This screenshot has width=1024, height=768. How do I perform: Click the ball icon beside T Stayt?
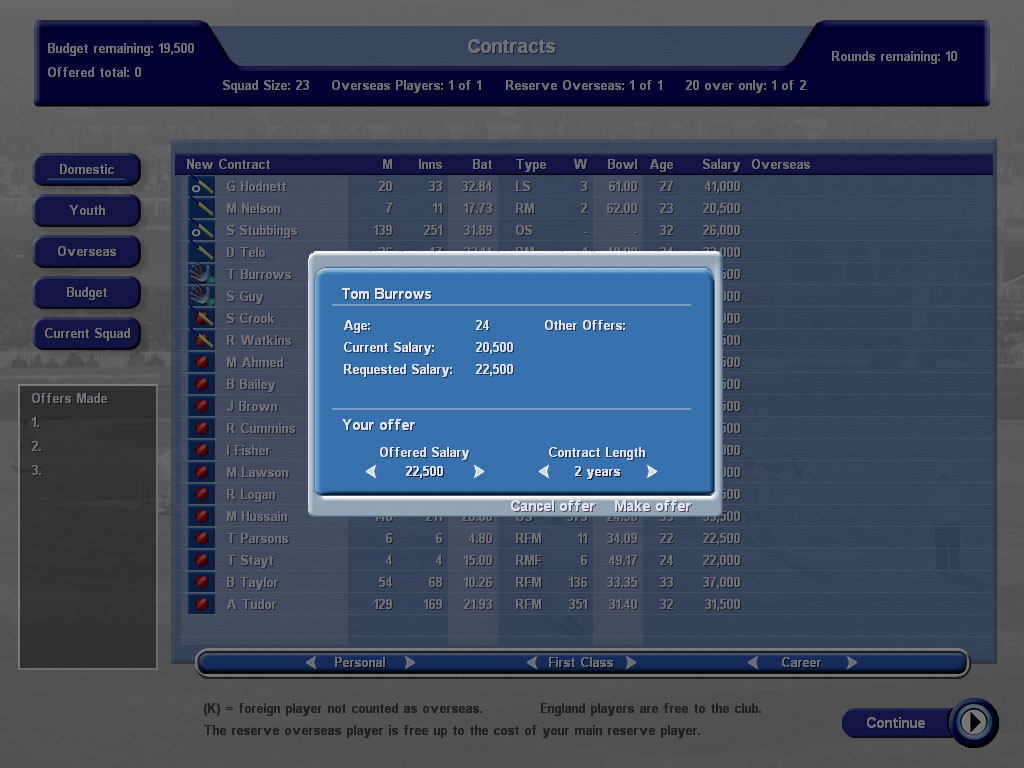point(202,560)
